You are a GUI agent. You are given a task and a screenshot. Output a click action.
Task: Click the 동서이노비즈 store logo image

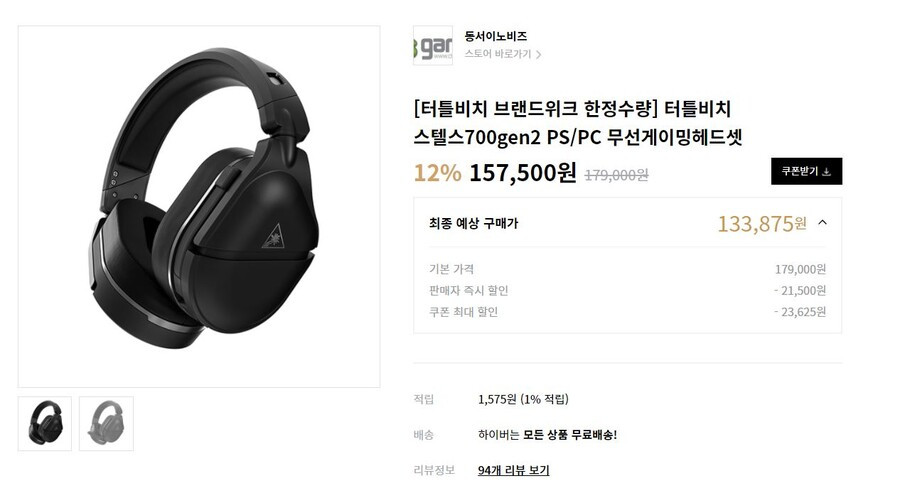433,45
